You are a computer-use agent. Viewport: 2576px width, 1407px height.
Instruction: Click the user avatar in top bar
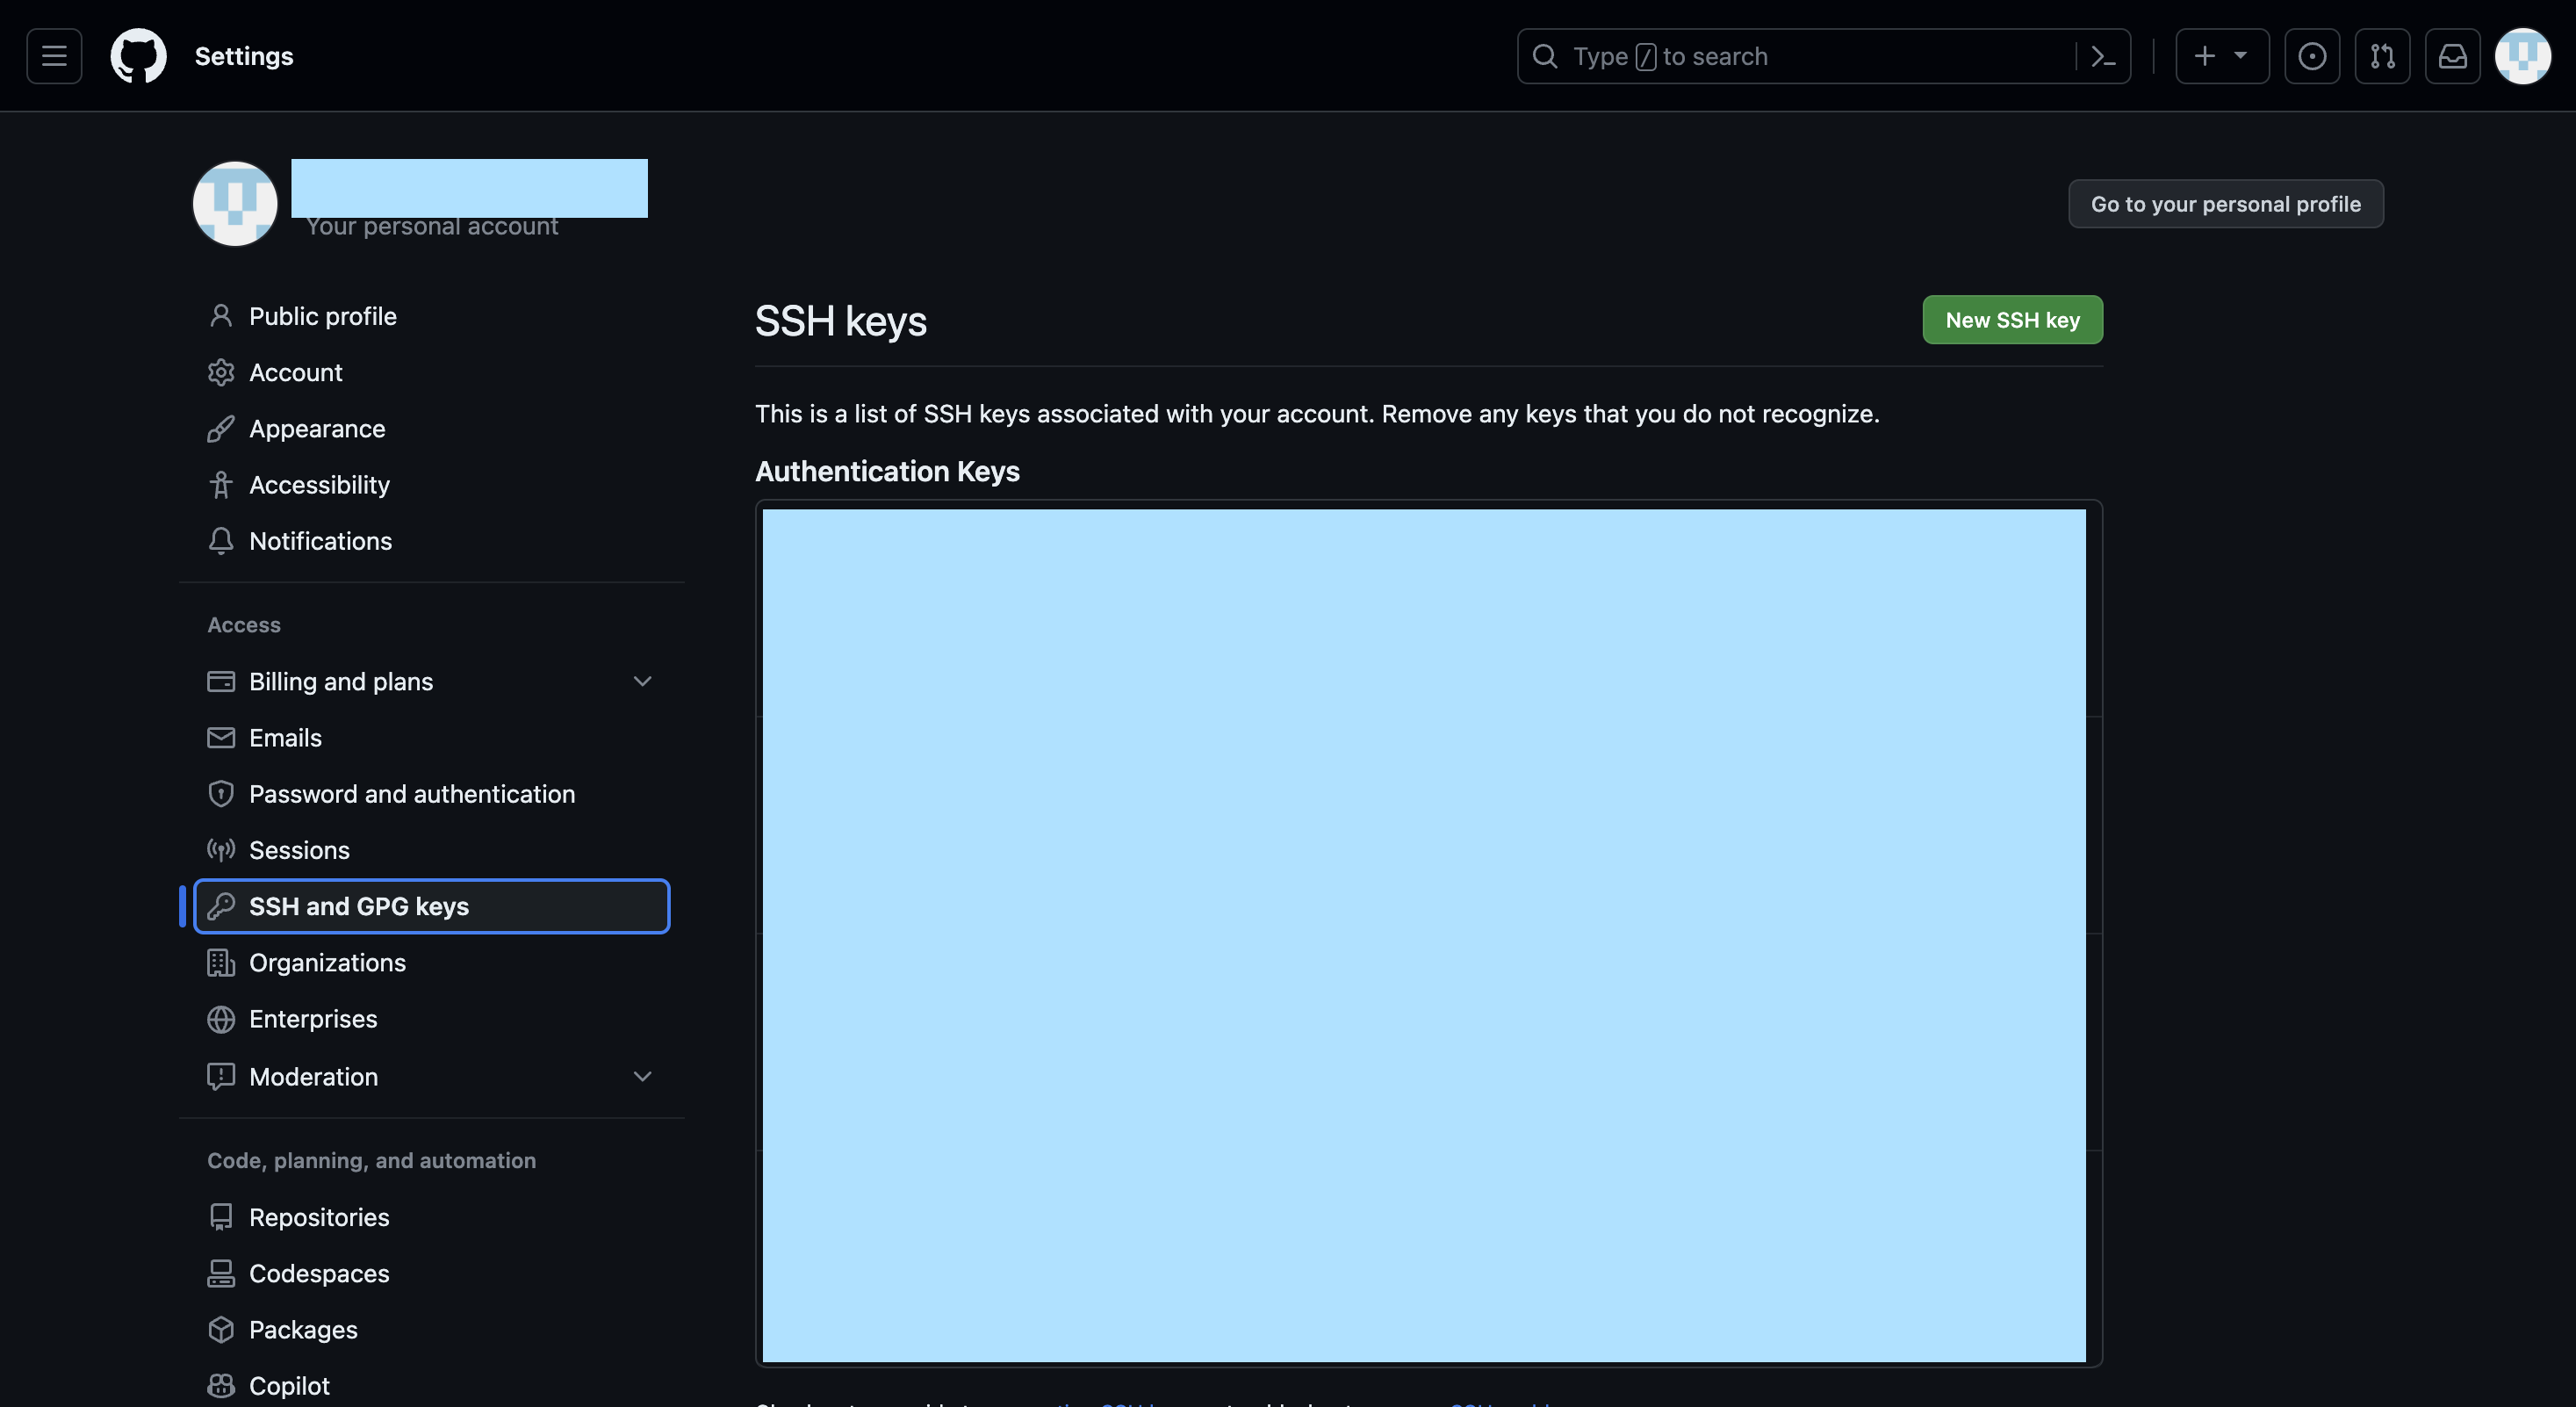click(2522, 56)
